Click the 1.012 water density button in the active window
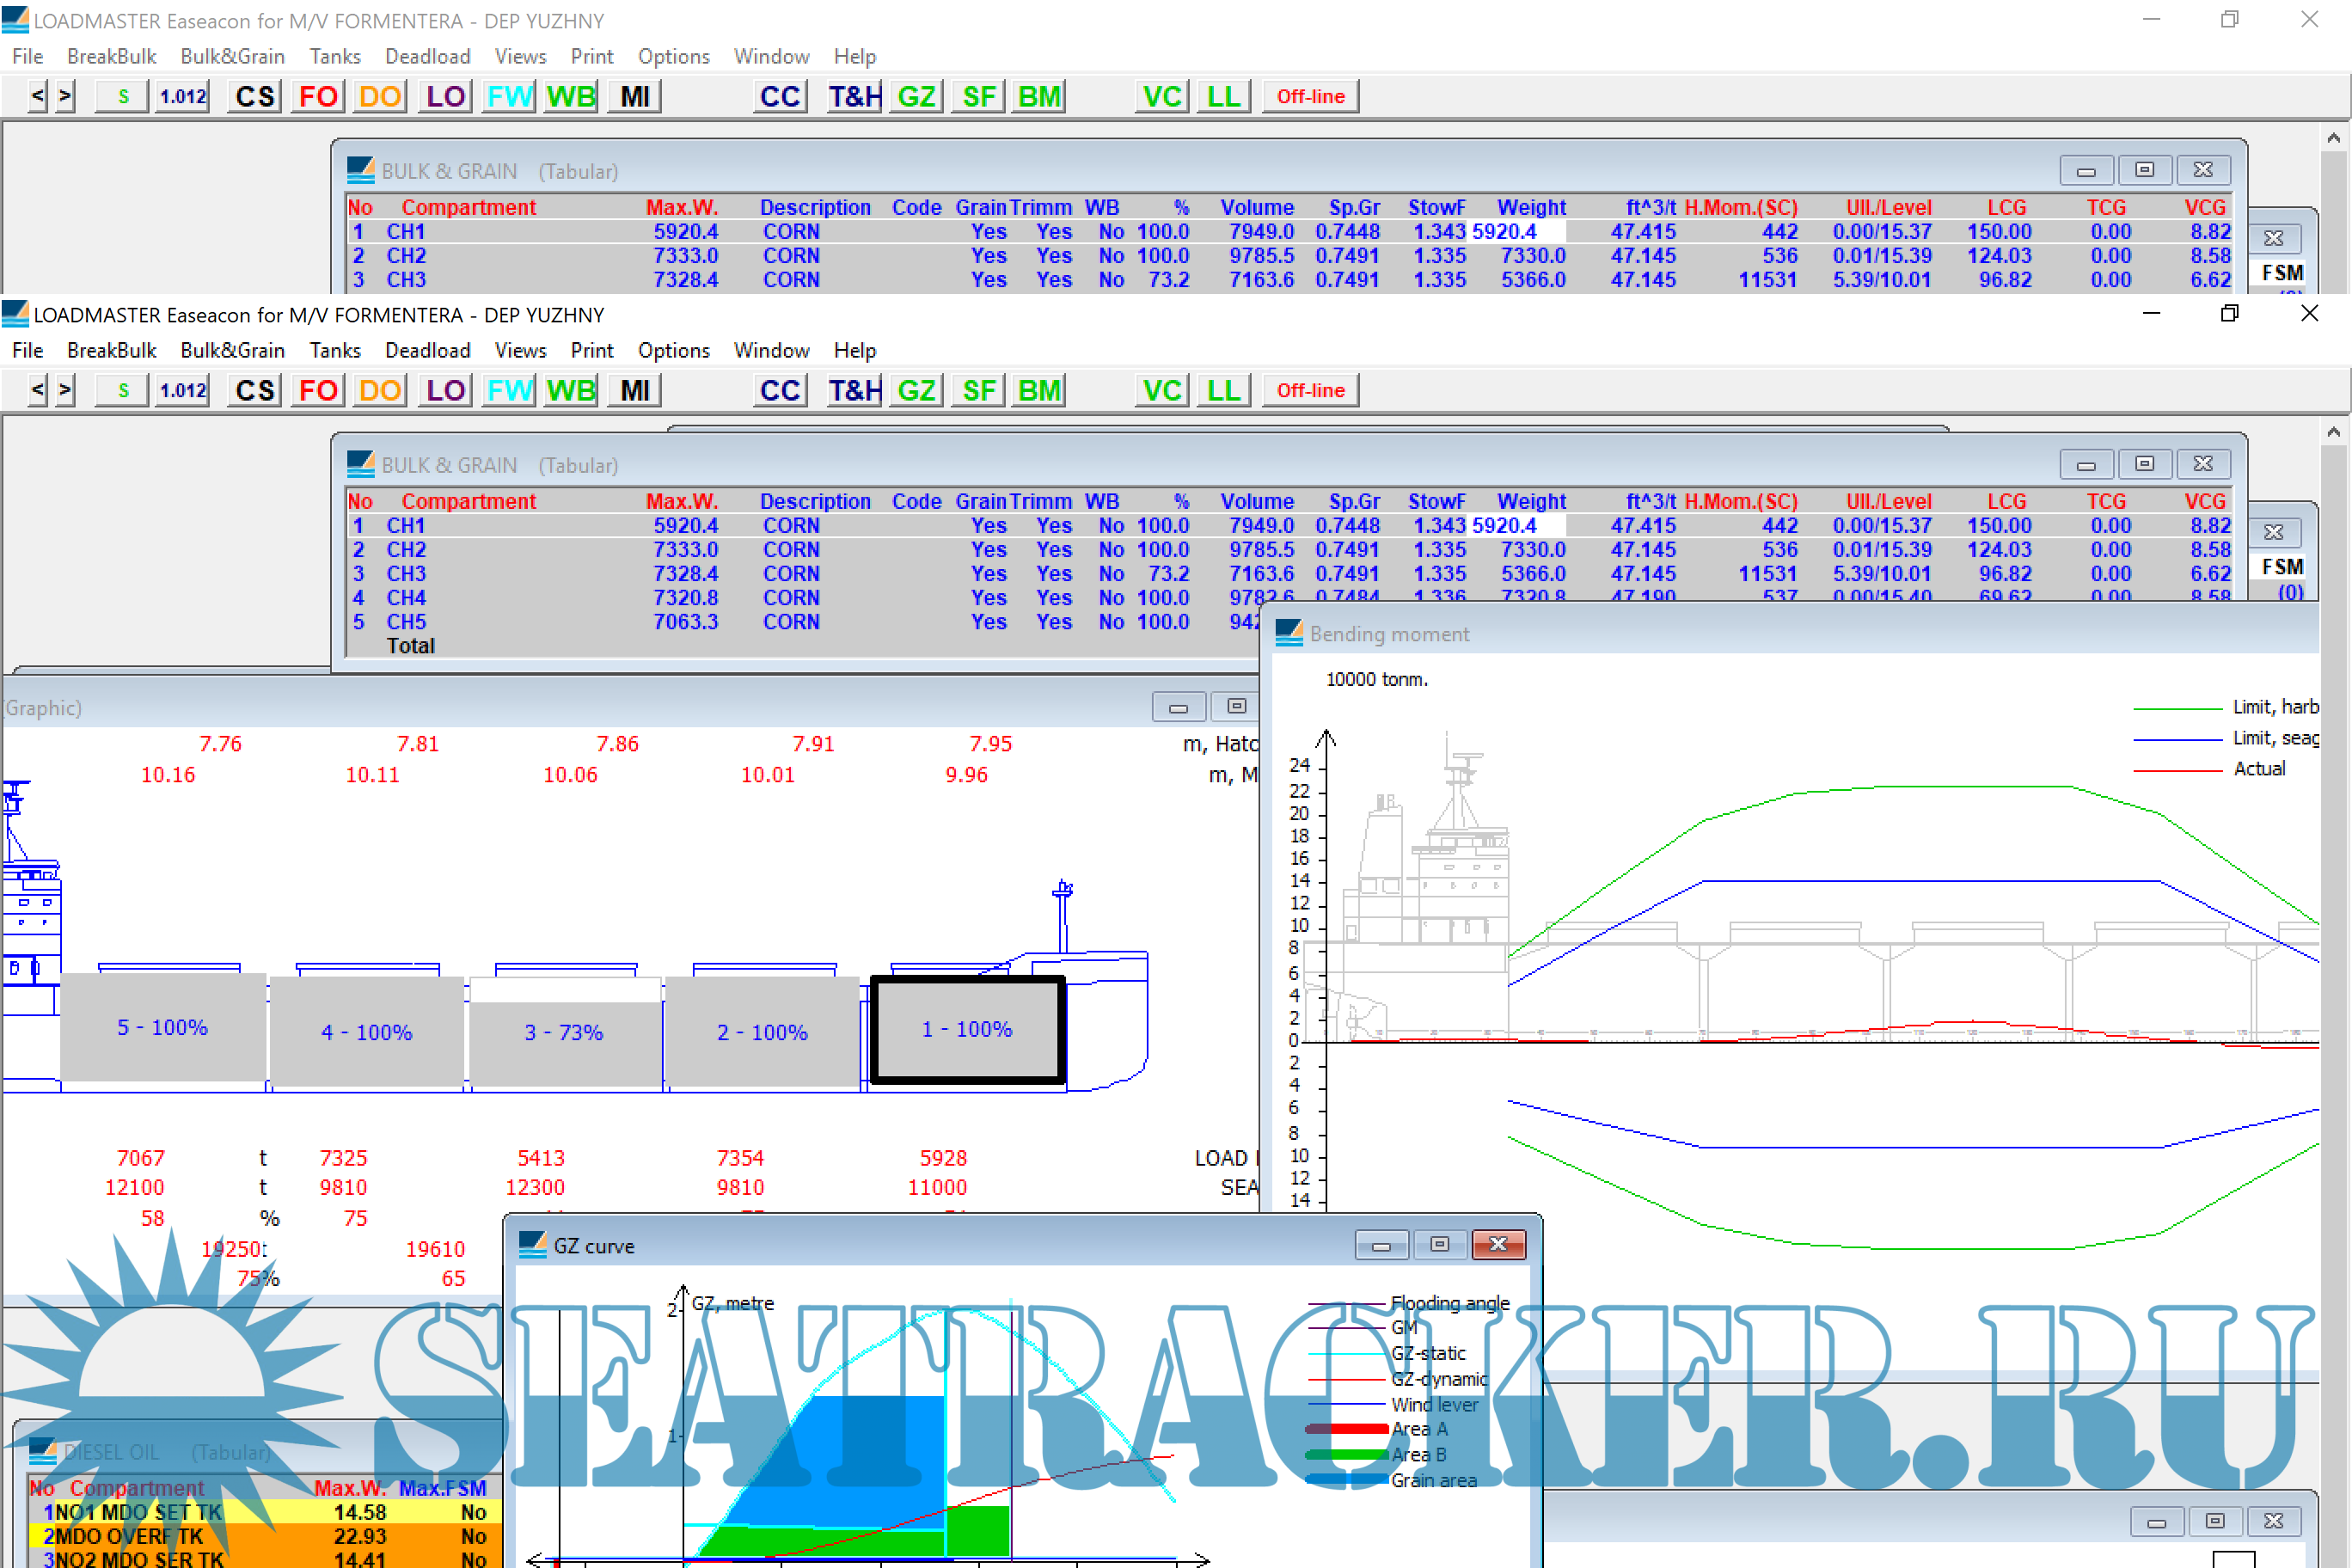Viewport: 2352px width, 1568px height. point(182,390)
